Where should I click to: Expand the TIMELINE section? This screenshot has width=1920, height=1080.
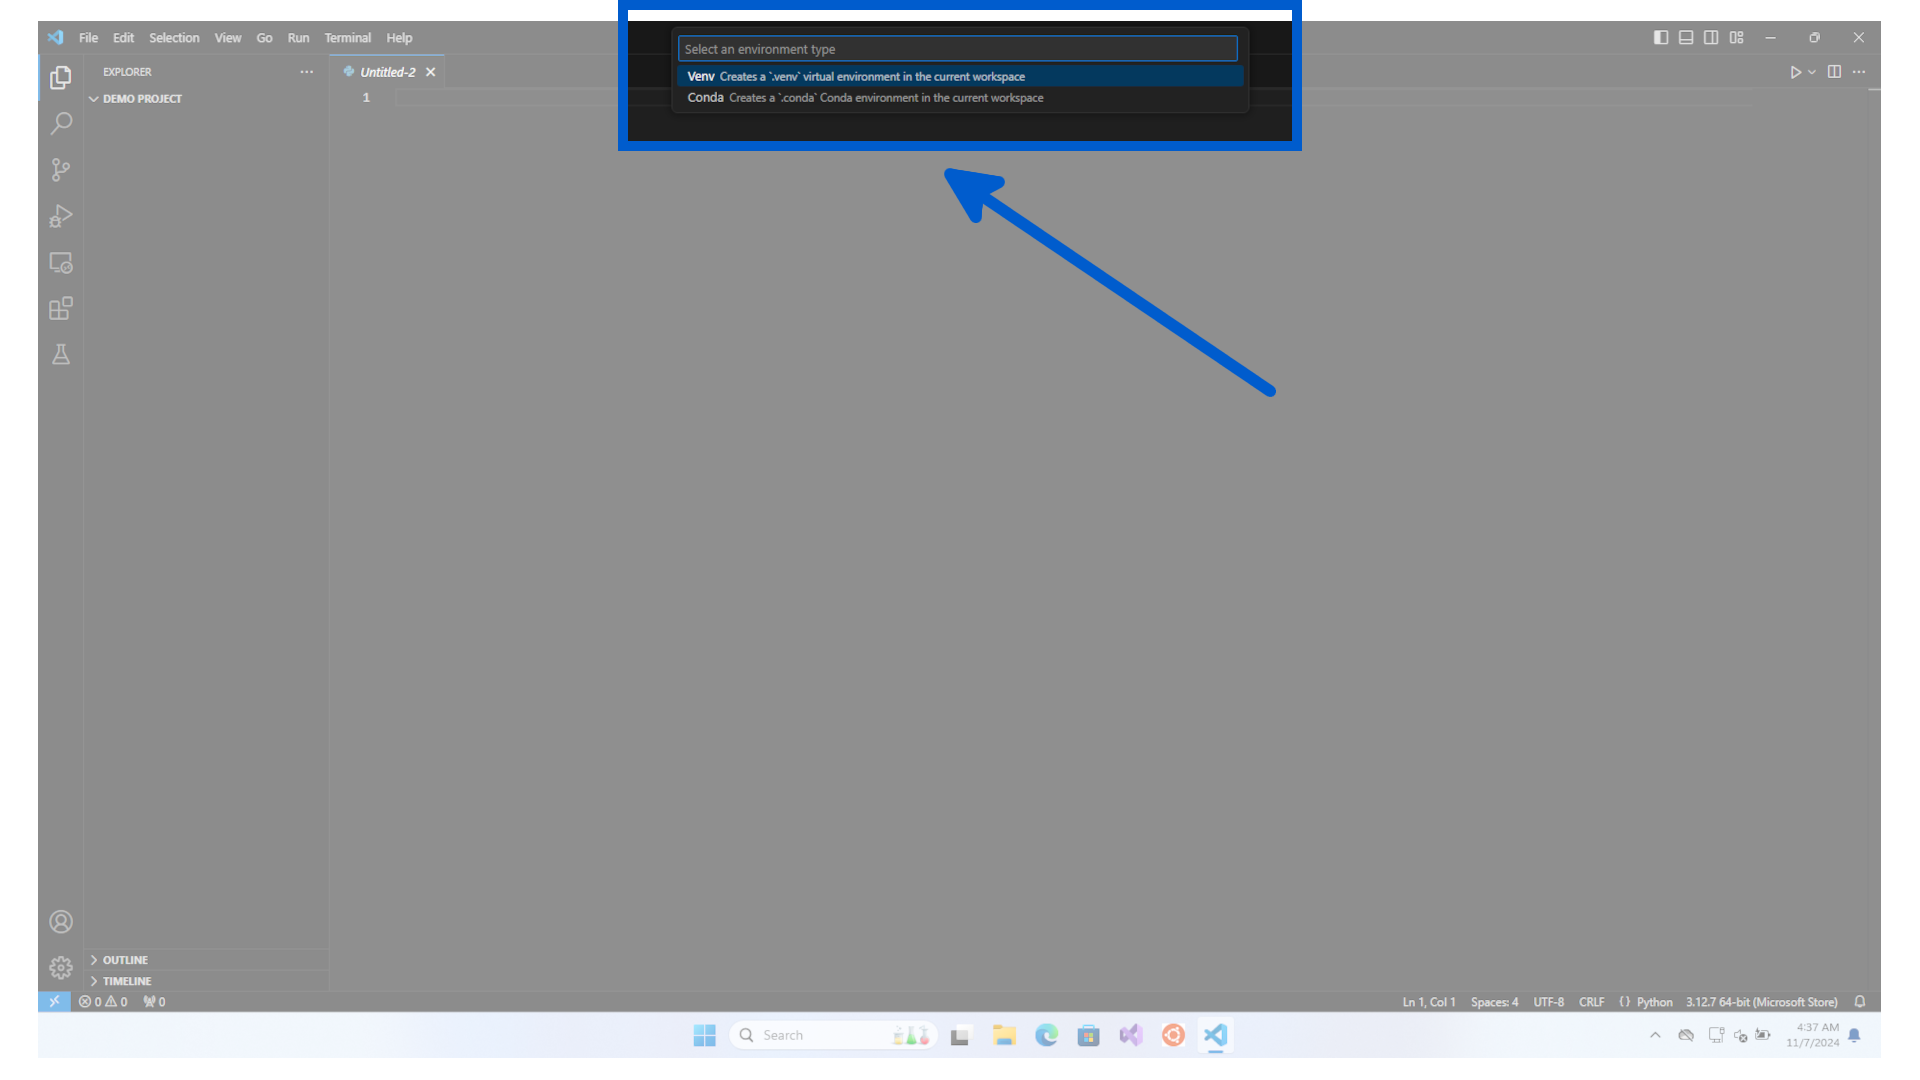pos(124,981)
